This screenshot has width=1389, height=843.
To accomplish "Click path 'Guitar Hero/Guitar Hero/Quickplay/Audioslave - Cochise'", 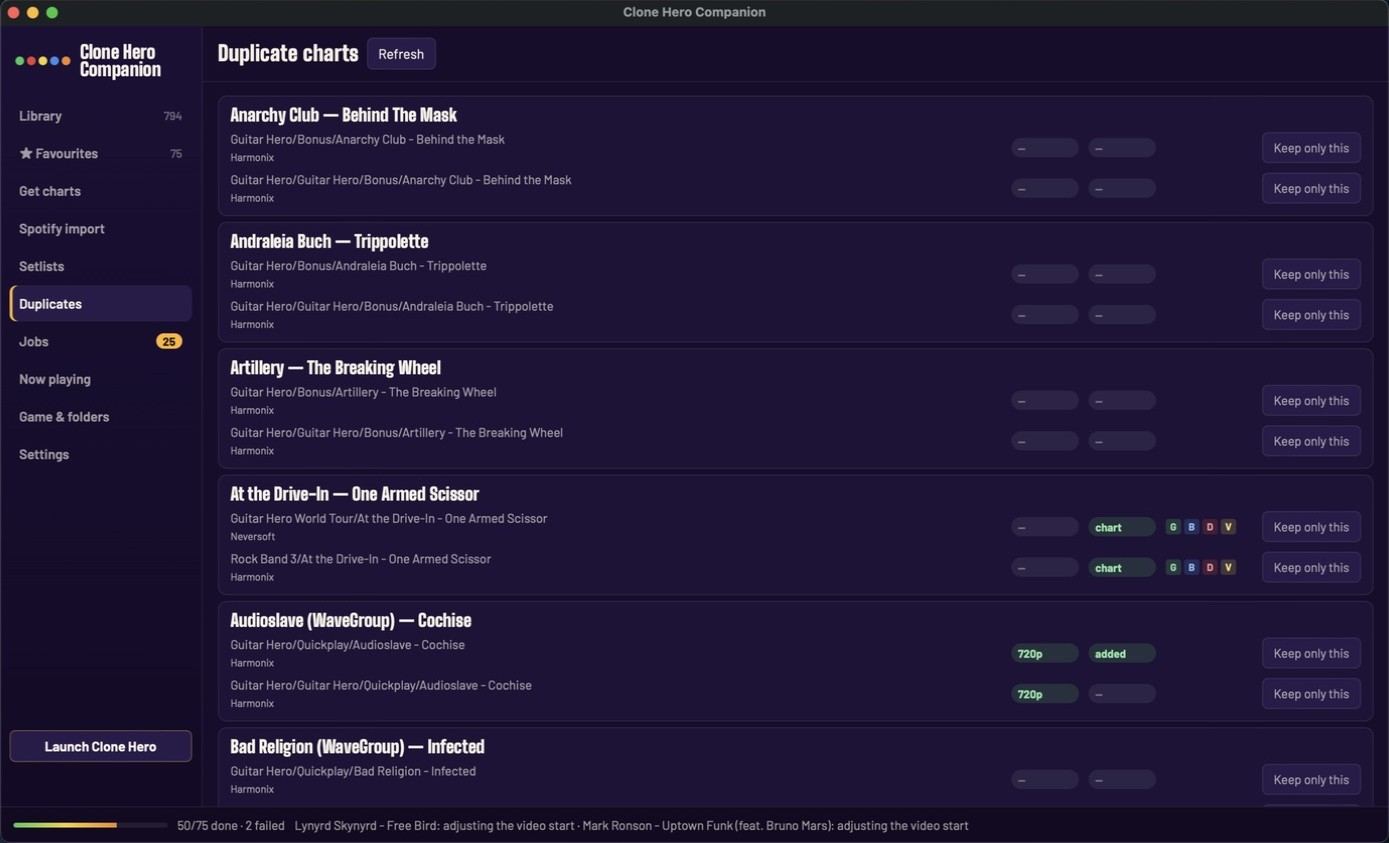I will click(x=380, y=685).
